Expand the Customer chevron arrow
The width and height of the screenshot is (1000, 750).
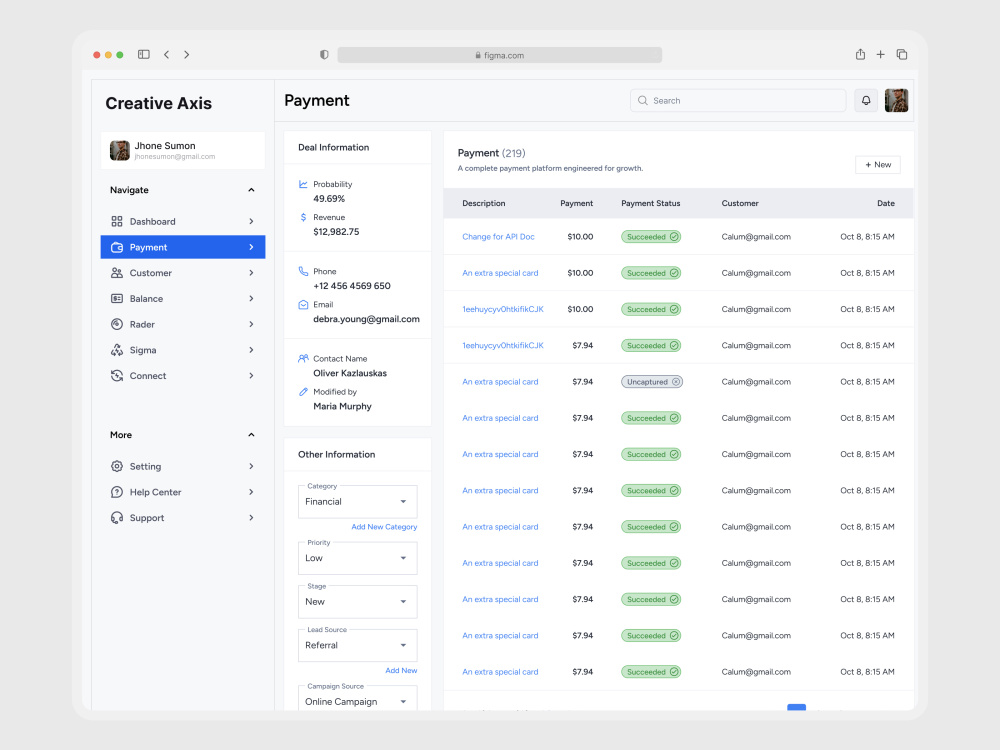coord(251,273)
